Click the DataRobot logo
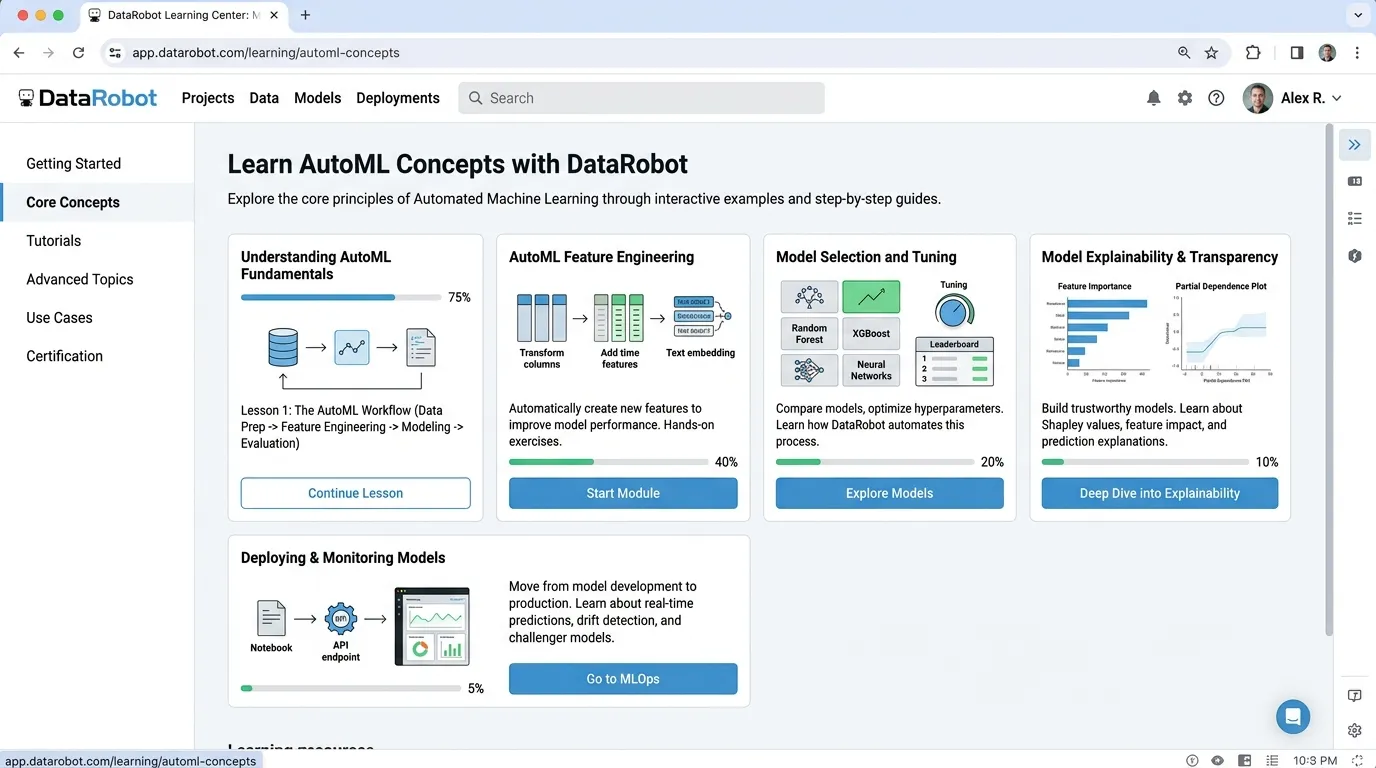Image resolution: width=1376 pixels, height=768 pixels. point(88,98)
